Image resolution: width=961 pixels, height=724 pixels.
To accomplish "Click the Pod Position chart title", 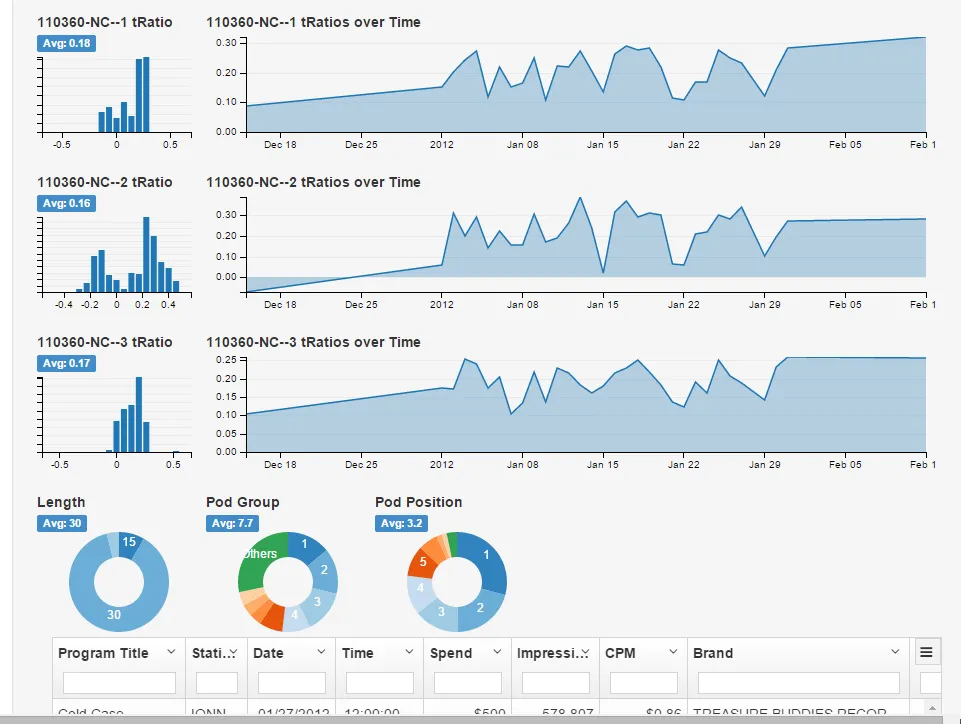I will coord(419,503).
